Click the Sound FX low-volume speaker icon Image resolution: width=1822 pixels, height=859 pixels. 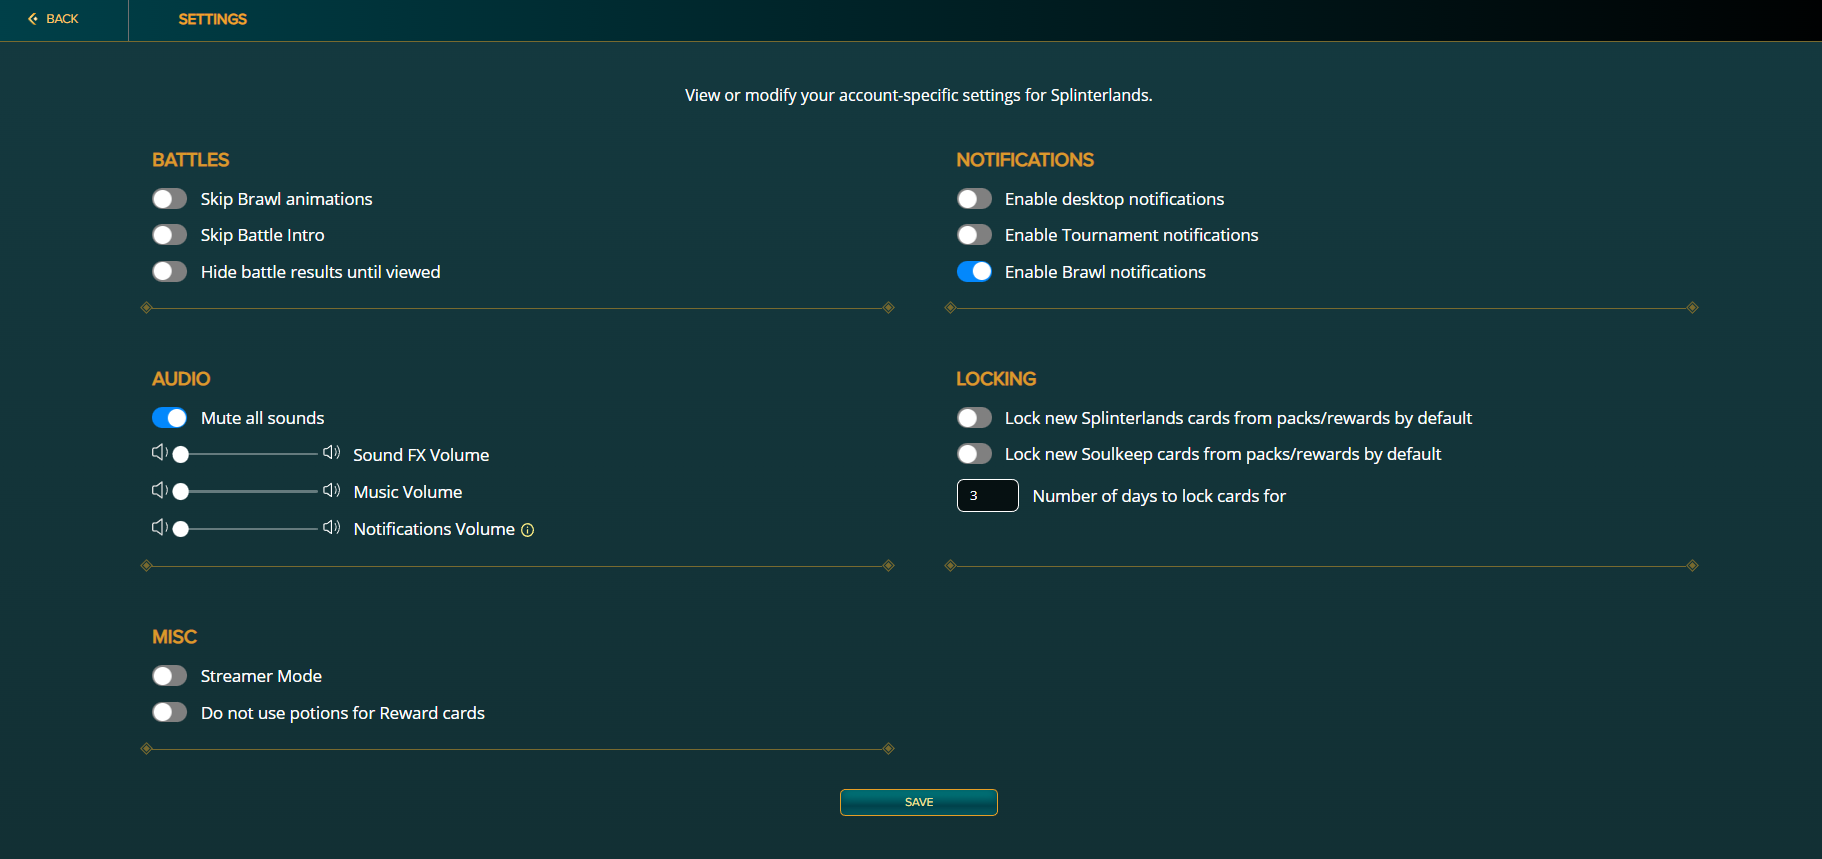click(x=160, y=453)
